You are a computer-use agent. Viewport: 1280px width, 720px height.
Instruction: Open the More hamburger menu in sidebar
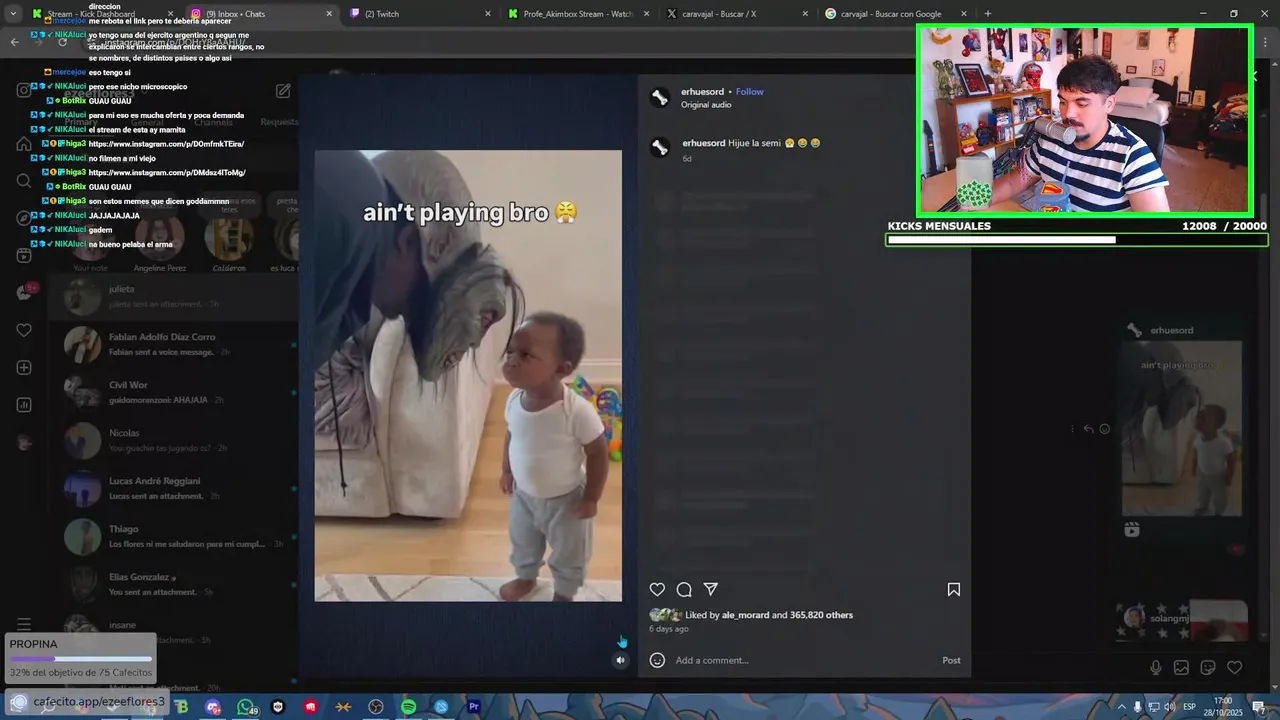click(24, 625)
